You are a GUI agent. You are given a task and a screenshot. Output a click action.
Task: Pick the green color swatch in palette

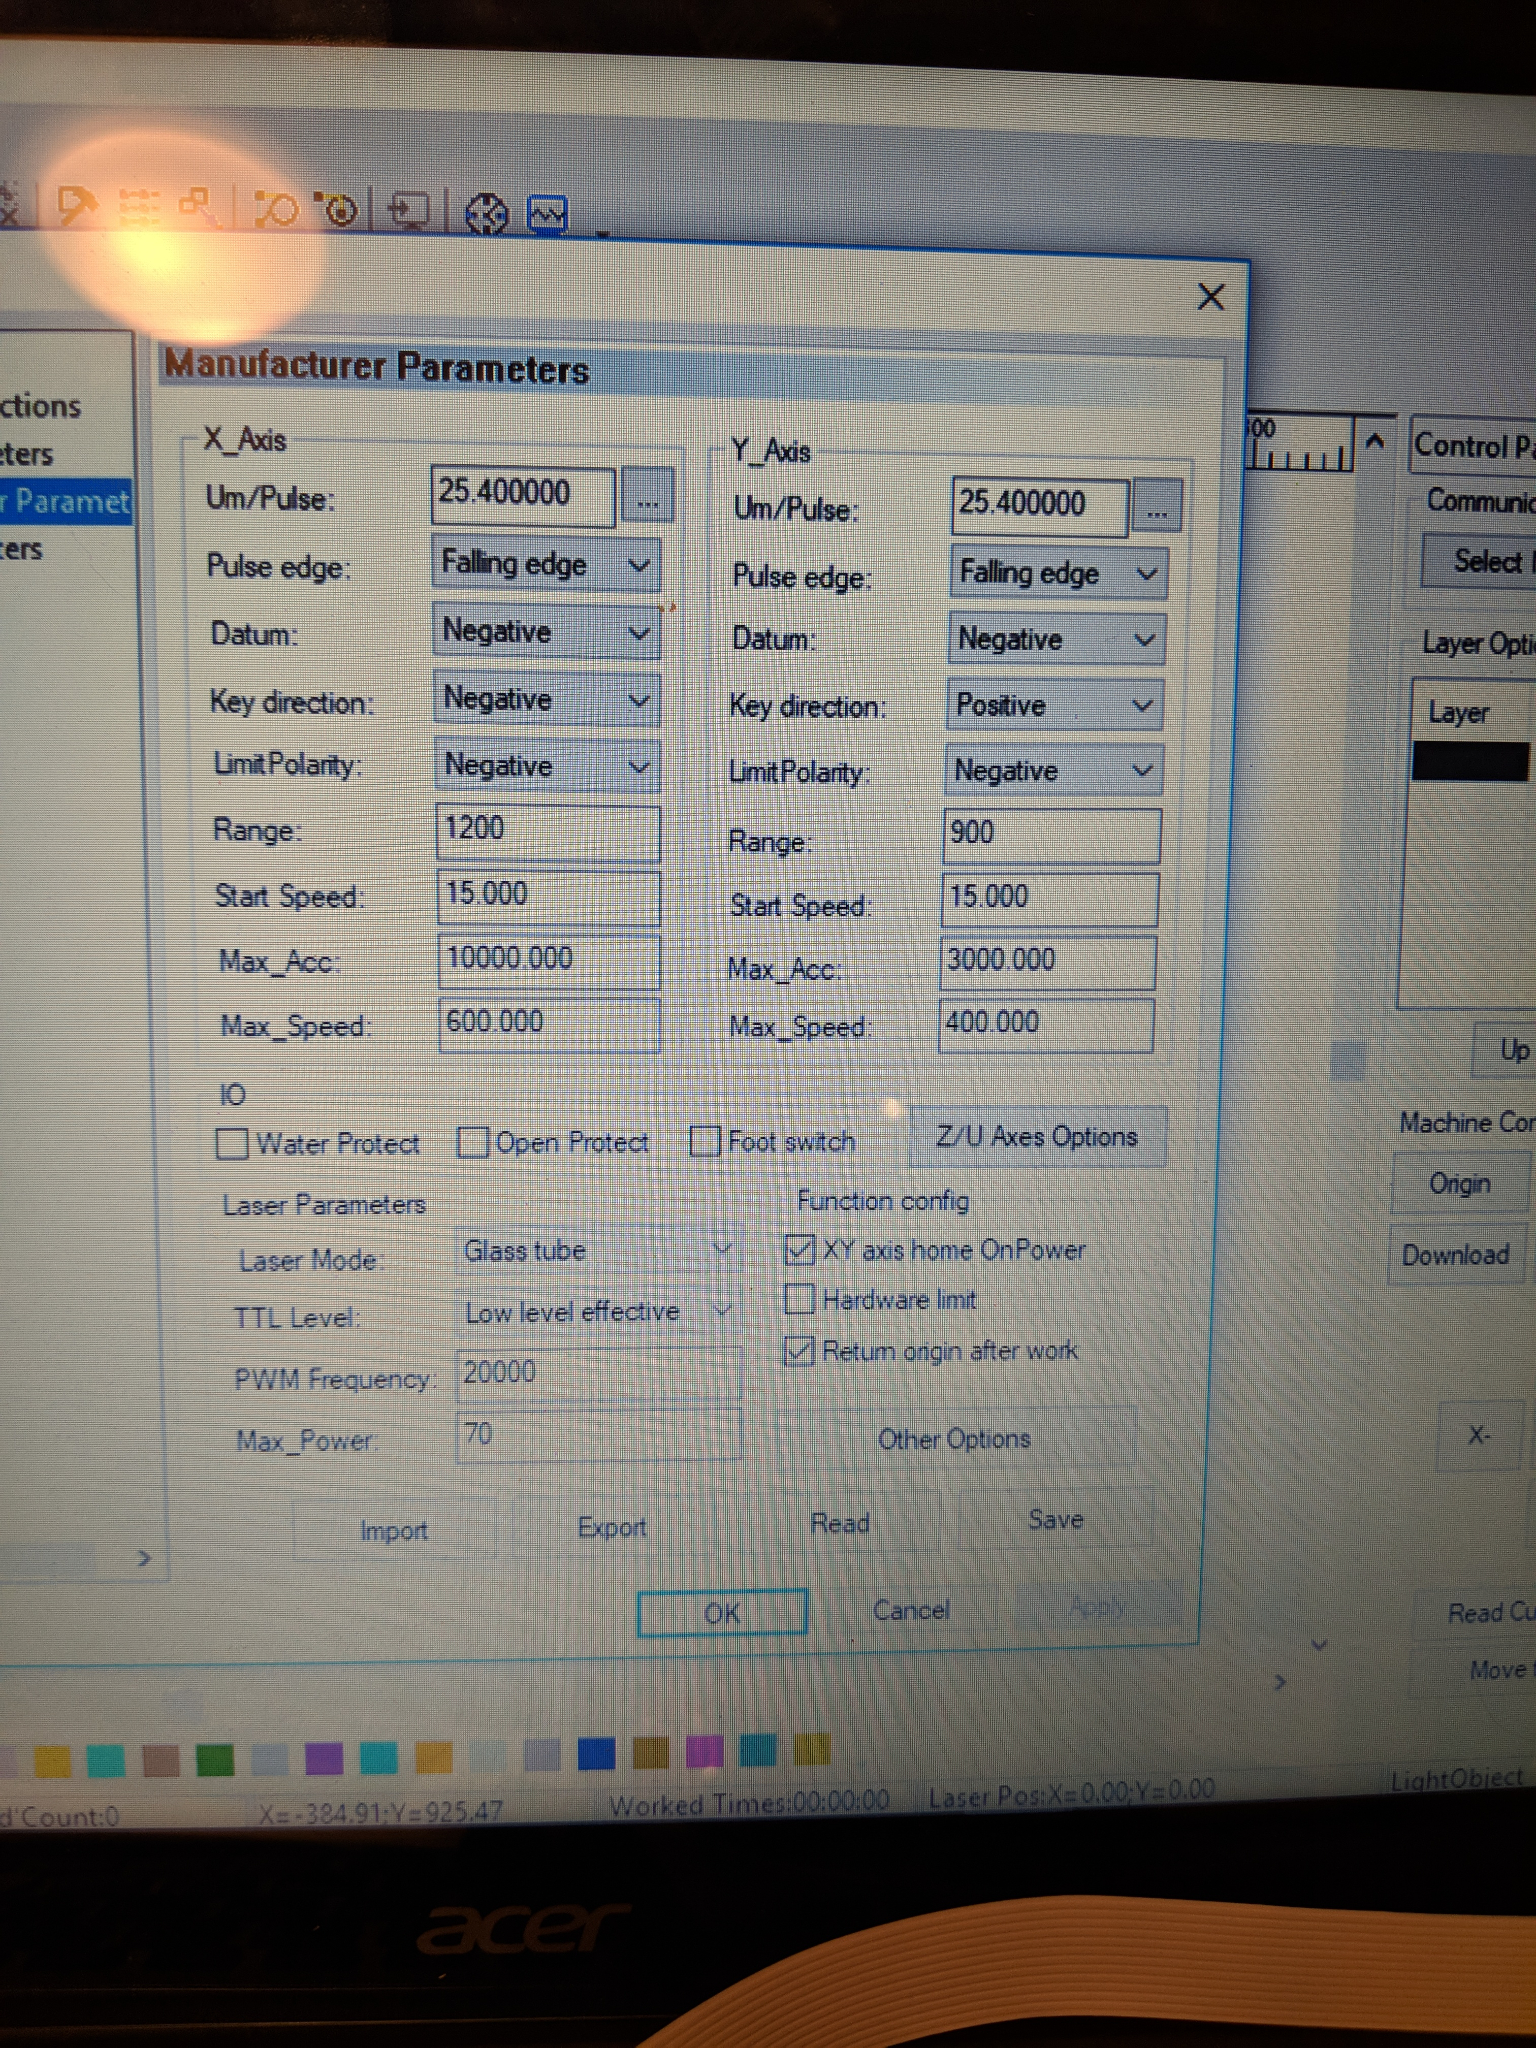click(215, 1759)
